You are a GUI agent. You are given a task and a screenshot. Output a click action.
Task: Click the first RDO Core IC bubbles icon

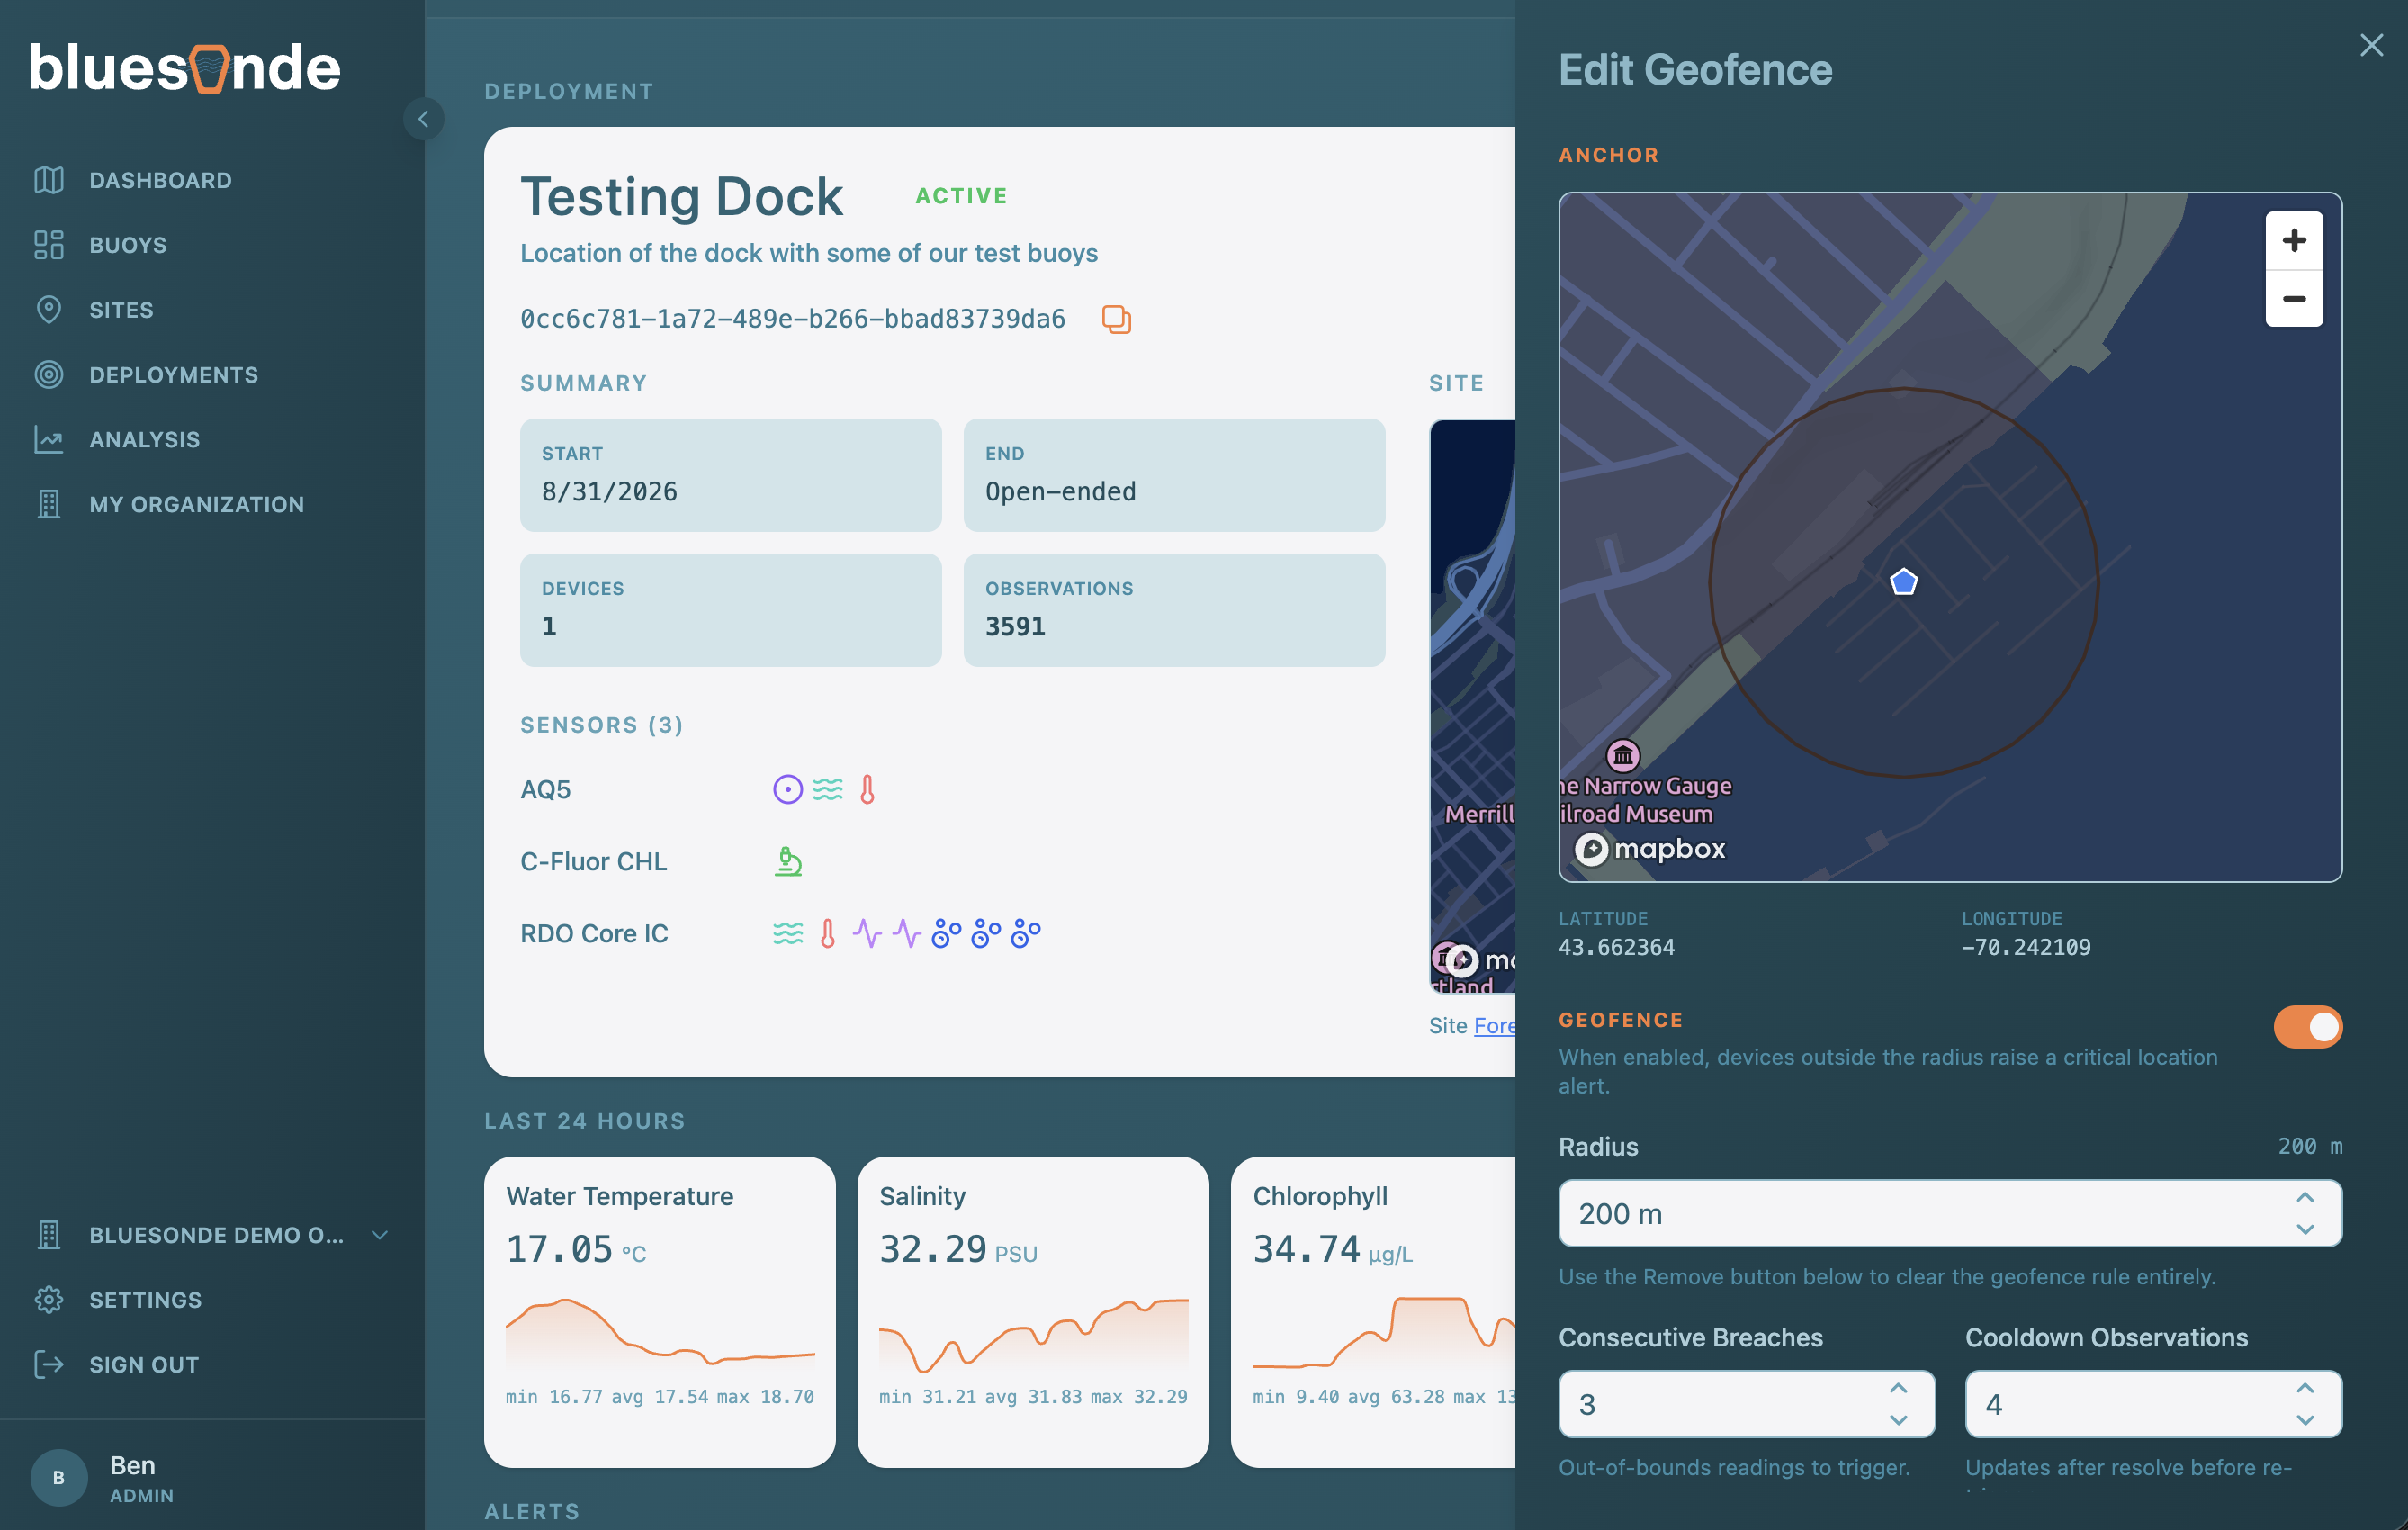pos(946,933)
